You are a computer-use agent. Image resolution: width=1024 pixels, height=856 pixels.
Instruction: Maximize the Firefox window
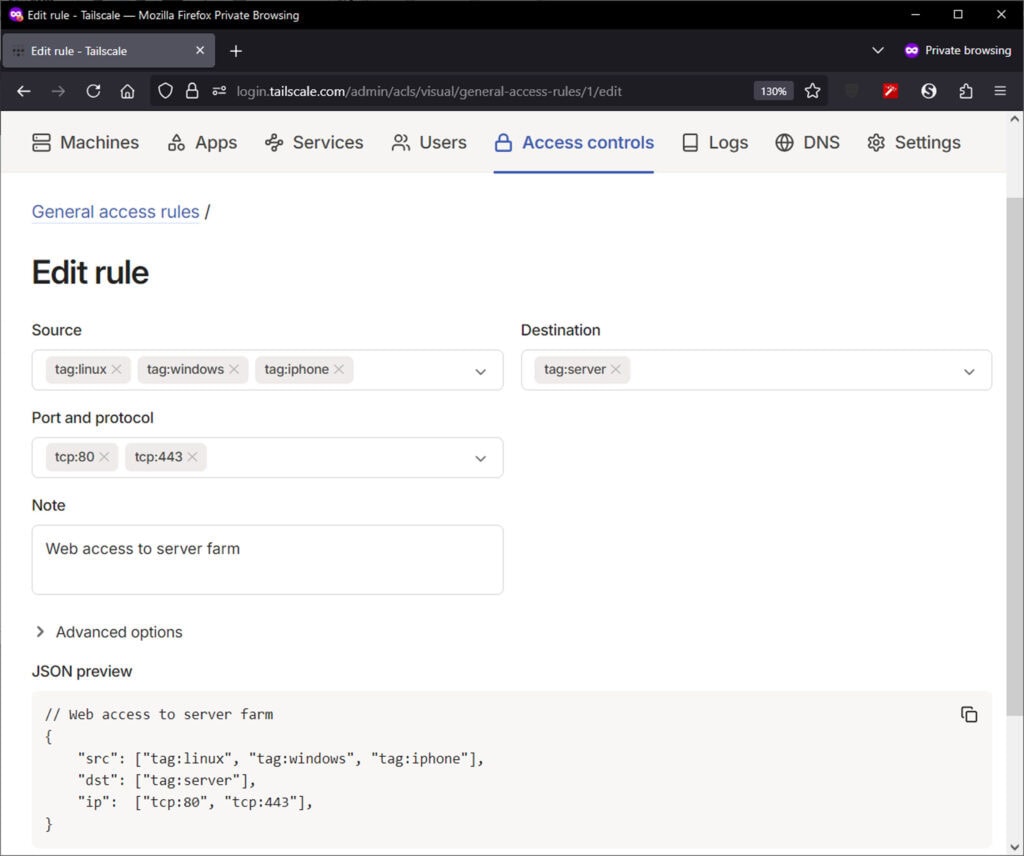click(x=957, y=14)
